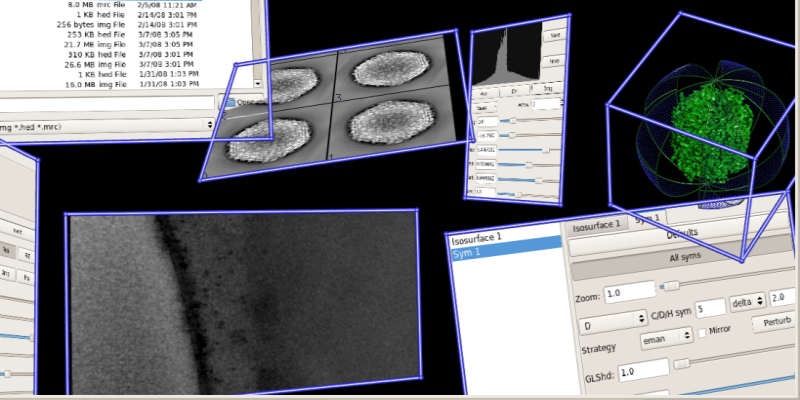This screenshot has height=400, width=800.
Task: Click the Save button beside the histogram
Action: click(x=555, y=36)
